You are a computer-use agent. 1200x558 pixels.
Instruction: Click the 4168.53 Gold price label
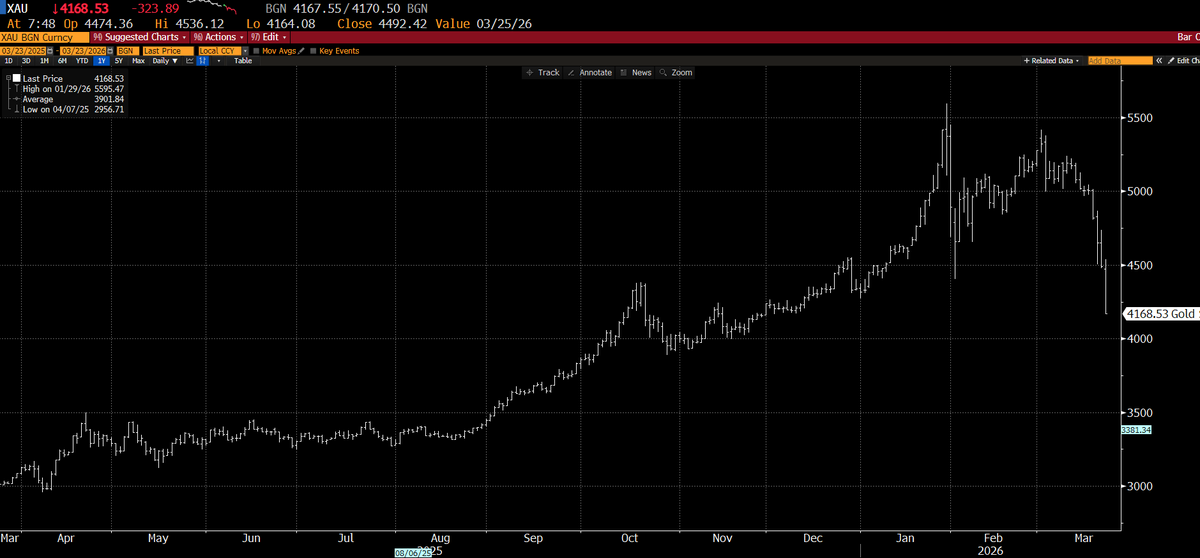click(1161, 314)
